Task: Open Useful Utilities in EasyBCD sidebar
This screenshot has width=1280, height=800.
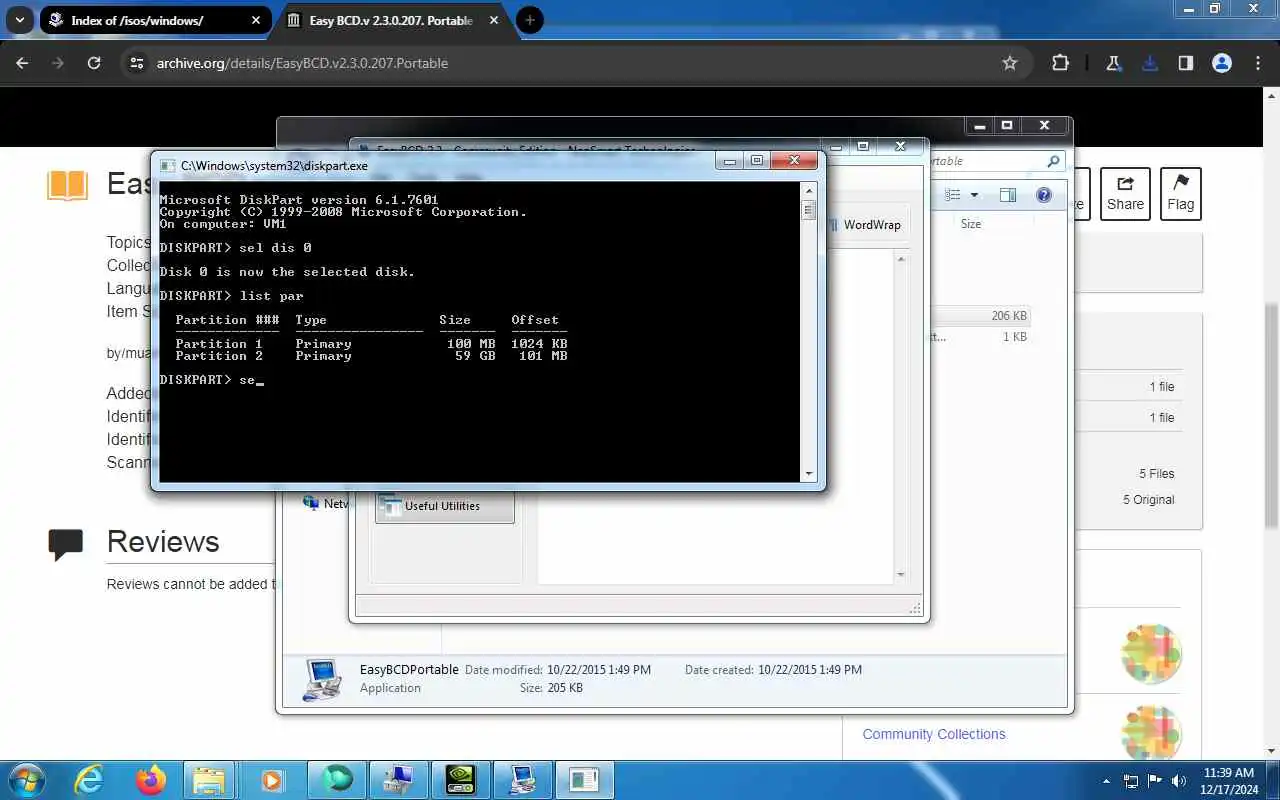Action: (x=445, y=506)
